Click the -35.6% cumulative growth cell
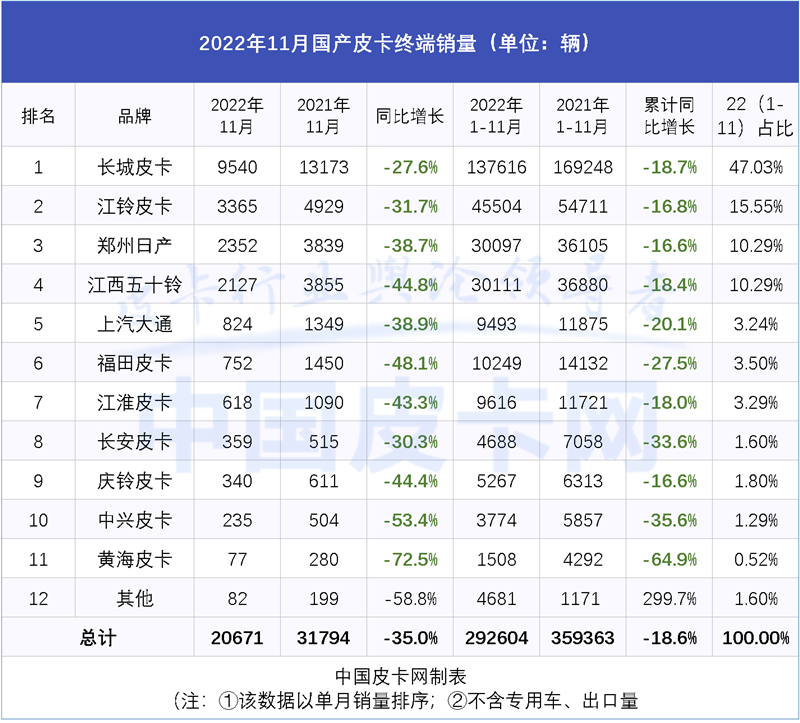The image size is (800, 723). [x=669, y=521]
